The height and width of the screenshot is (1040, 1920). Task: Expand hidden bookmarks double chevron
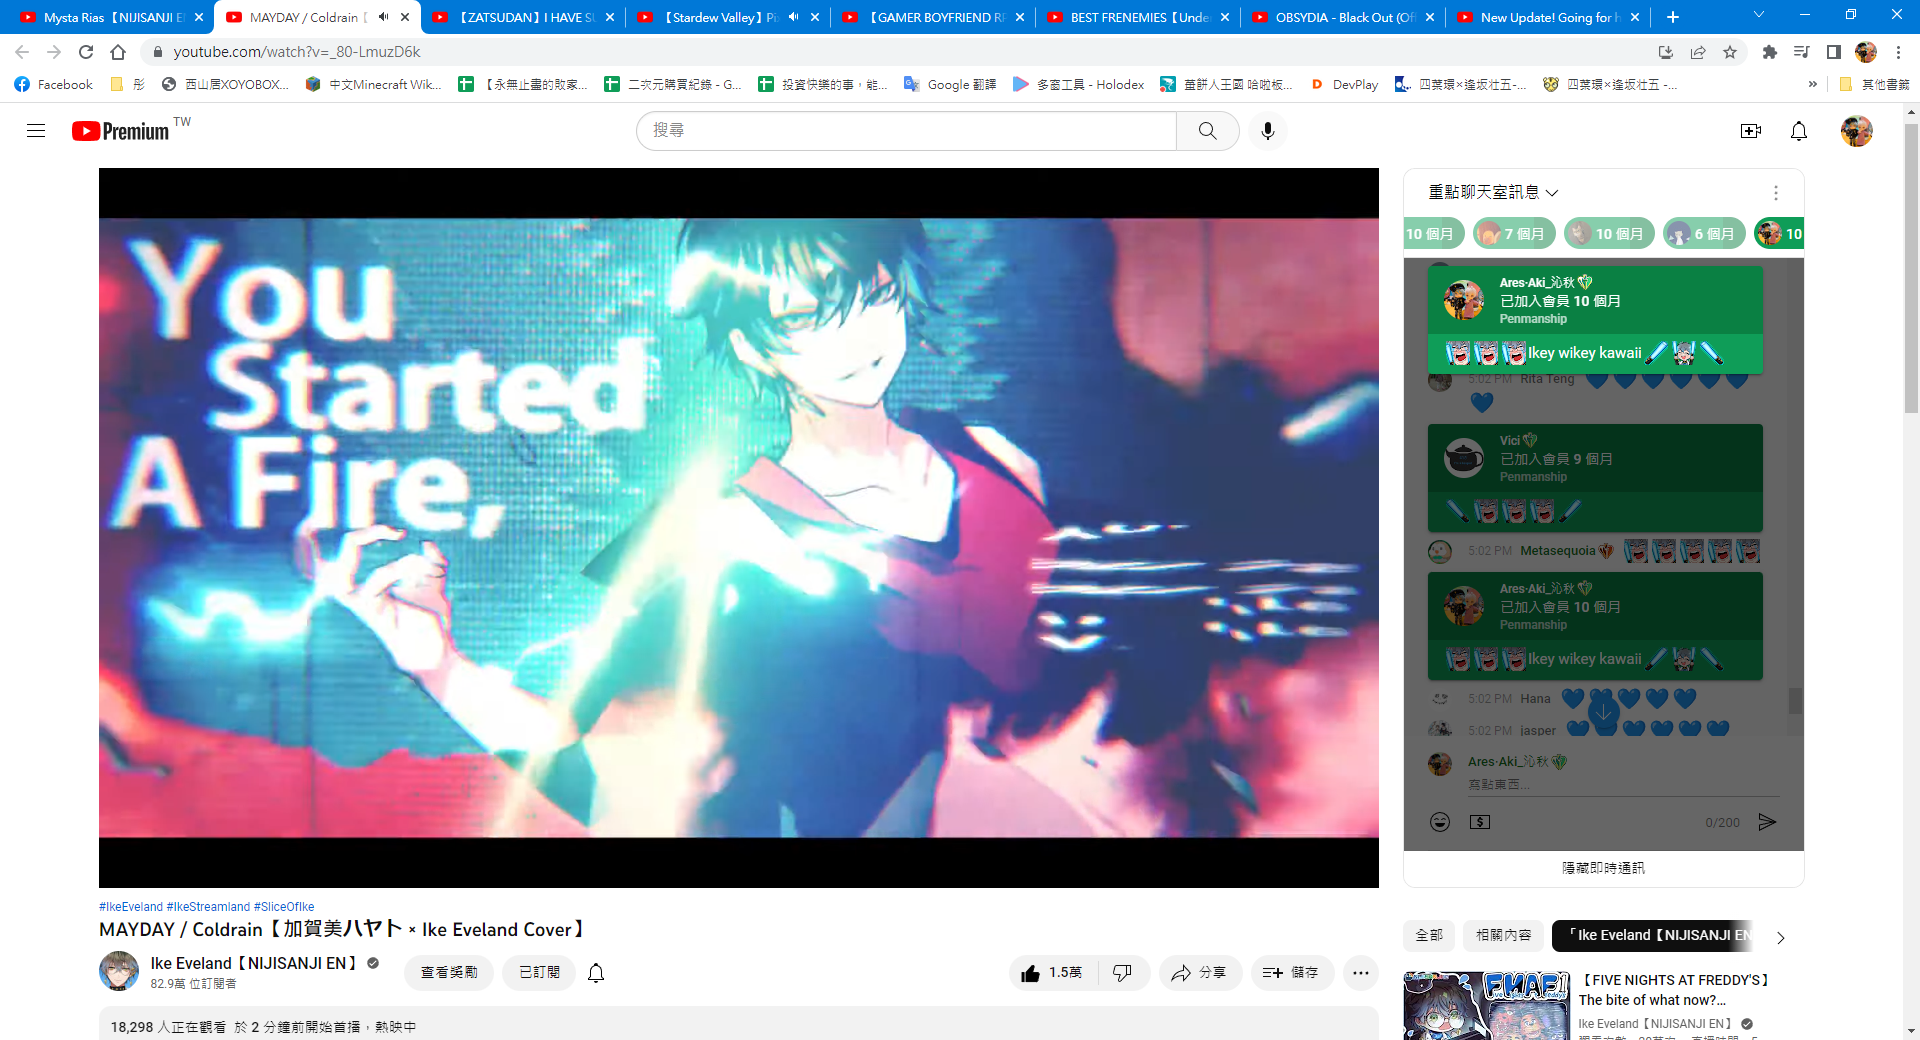point(1813,85)
